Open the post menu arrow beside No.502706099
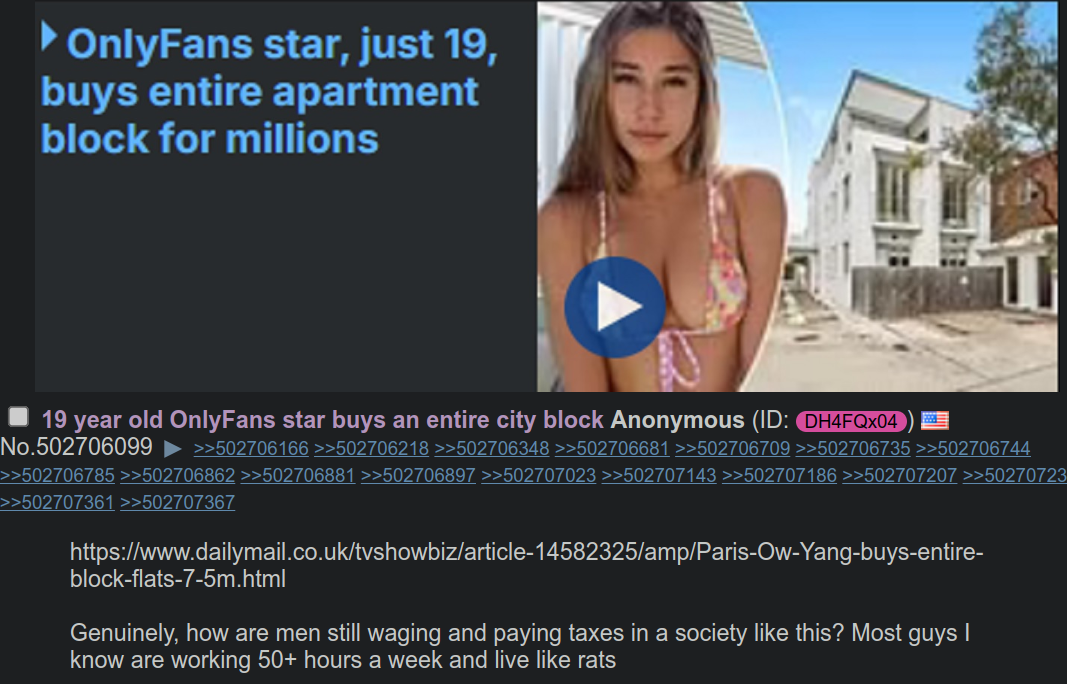Screen dimensions: 1067x684 tap(173, 449)
